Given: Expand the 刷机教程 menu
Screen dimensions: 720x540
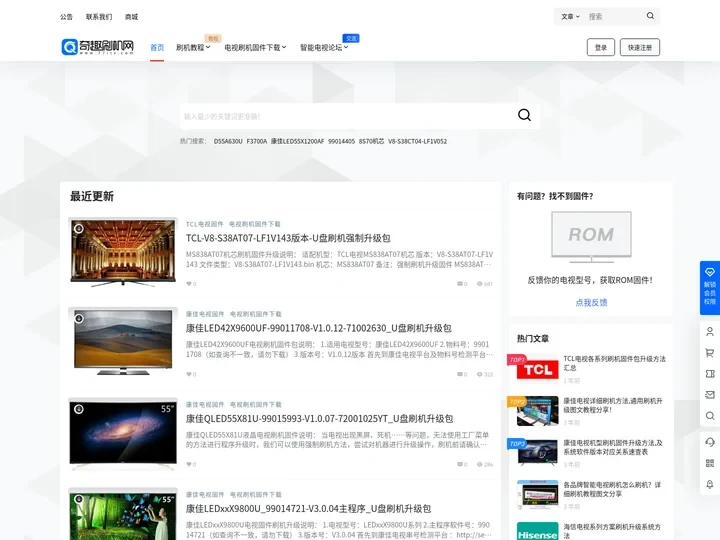Looking at the screenshot, I should pyautogui.click(x=193, y=47).
